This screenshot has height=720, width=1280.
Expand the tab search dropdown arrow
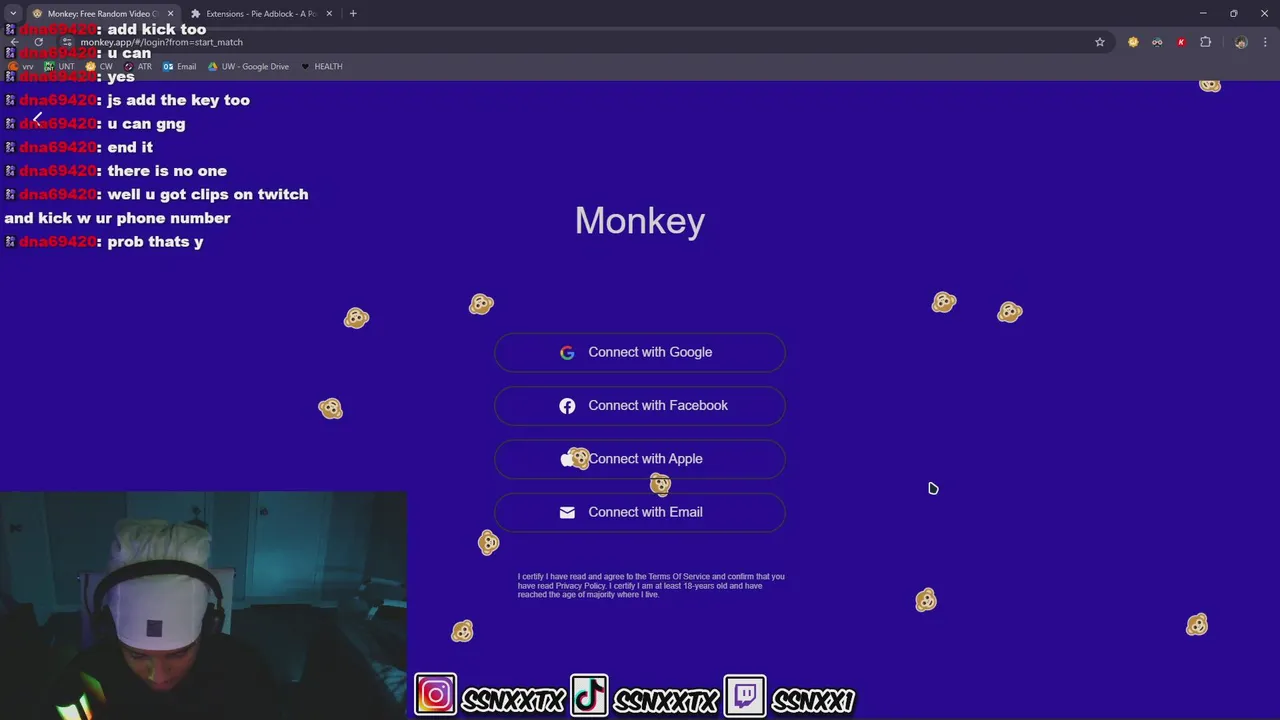click(13, 14)
